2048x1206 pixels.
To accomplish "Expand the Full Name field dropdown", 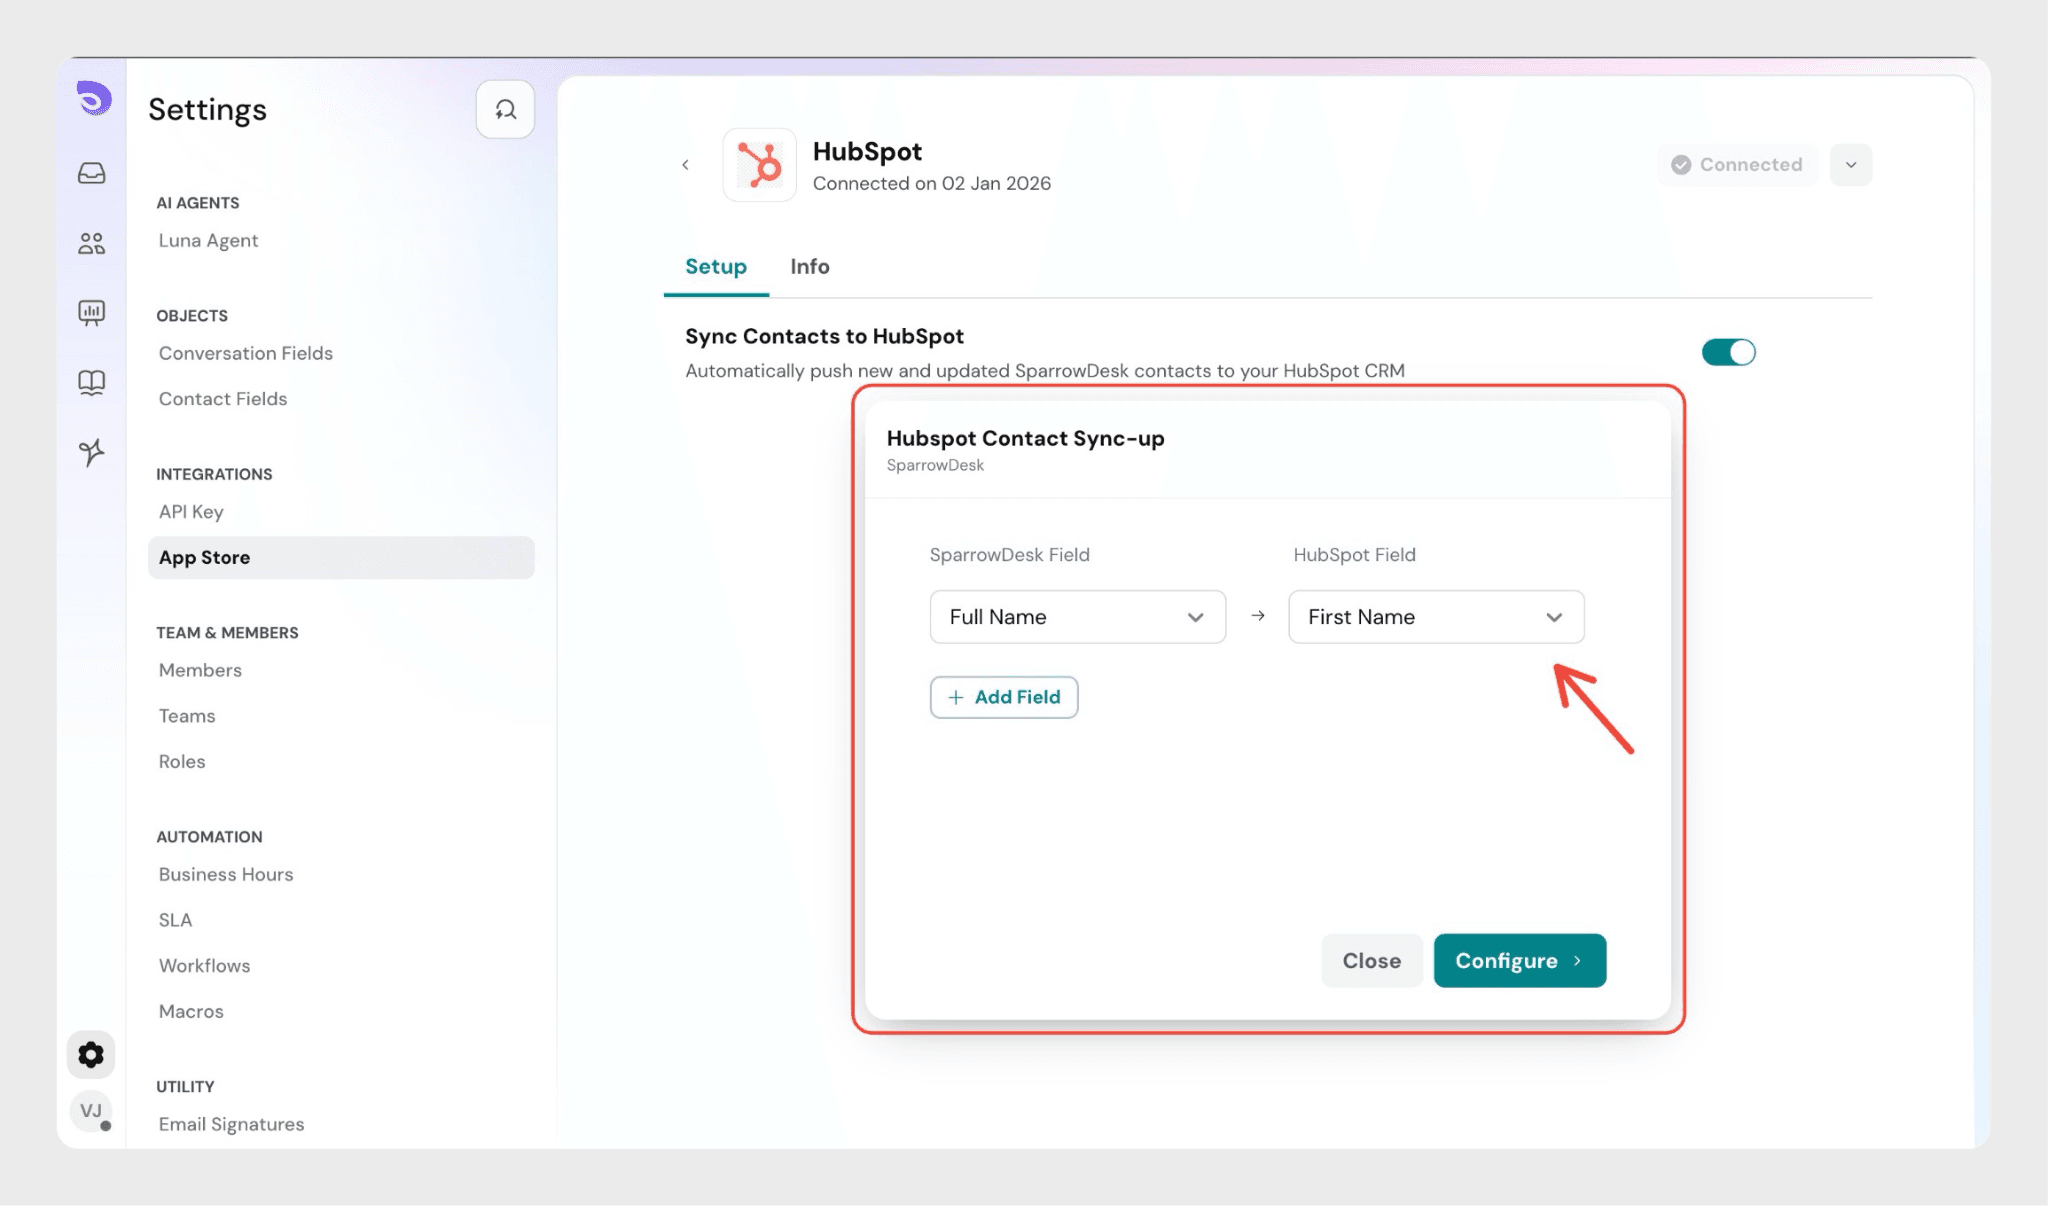I will (1077, 617).
